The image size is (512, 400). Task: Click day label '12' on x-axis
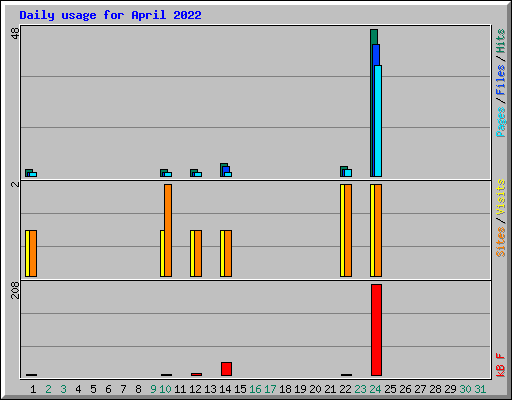pos(195,389)
